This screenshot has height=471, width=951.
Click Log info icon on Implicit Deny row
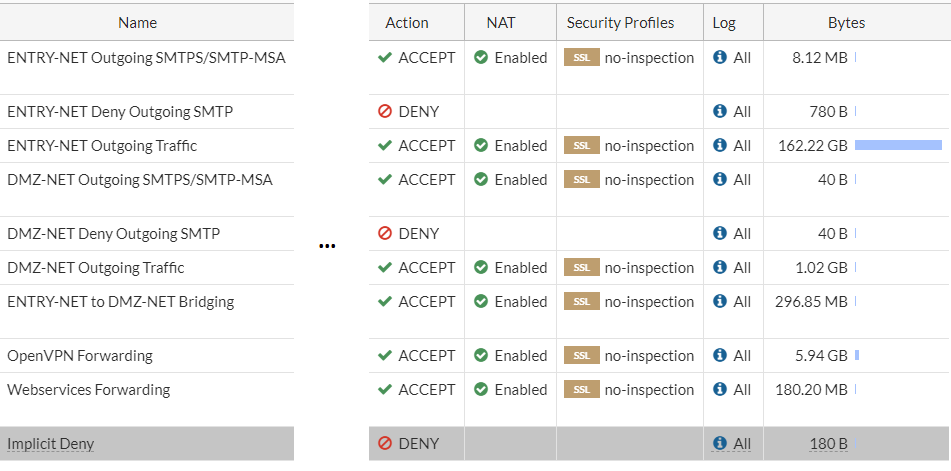point(720,444)
